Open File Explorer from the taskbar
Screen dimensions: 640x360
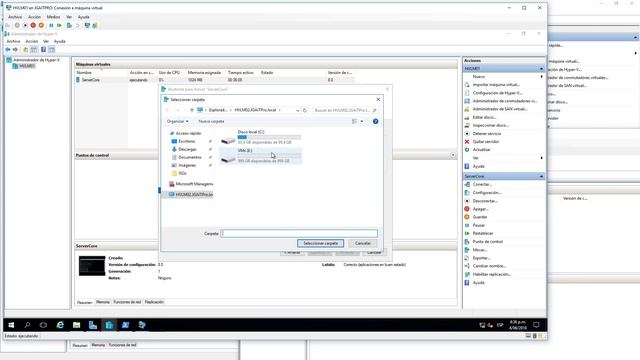(x=76, y=325)
